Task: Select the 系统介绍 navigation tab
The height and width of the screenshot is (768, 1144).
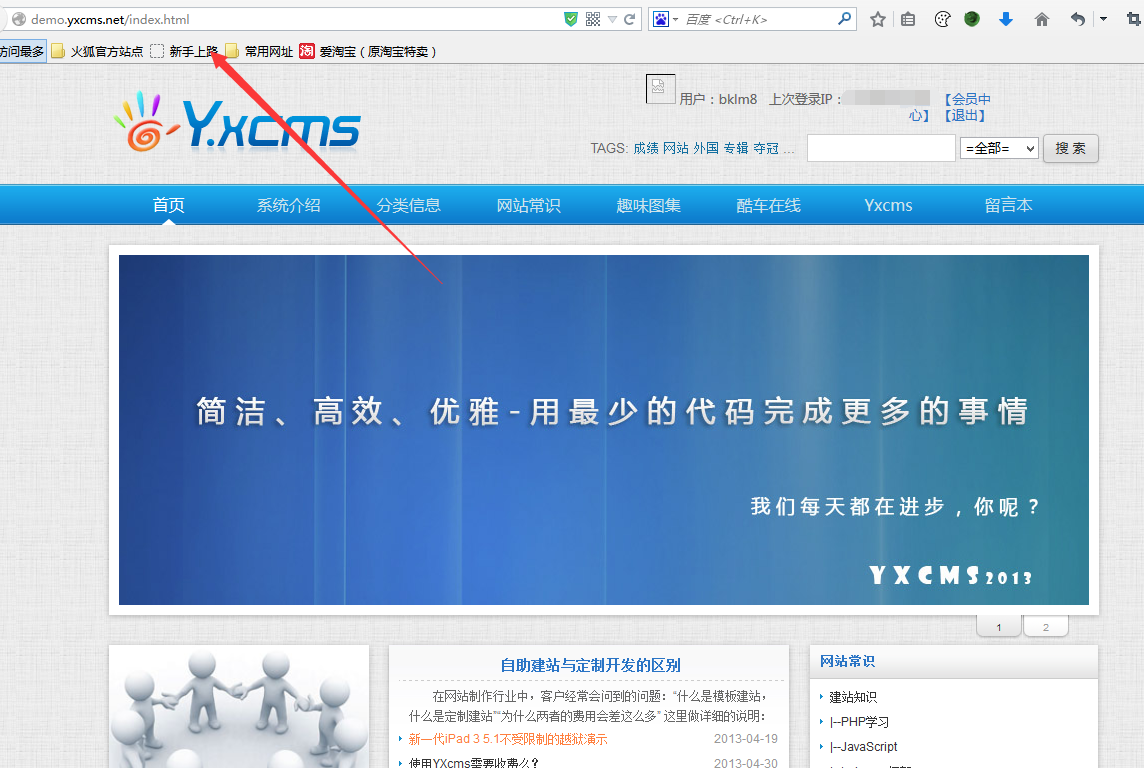Action: 288,205
